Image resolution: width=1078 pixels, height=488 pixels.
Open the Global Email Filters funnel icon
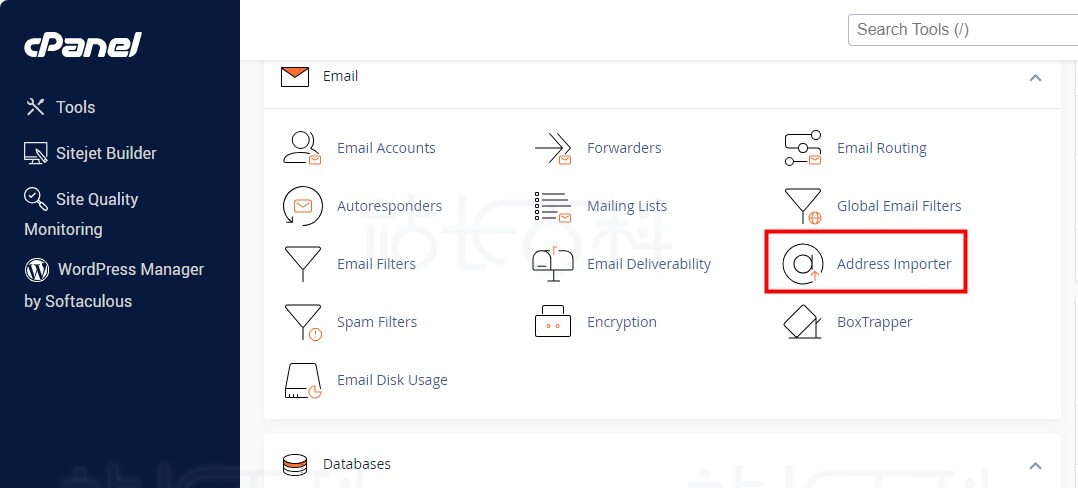[803, 206]
